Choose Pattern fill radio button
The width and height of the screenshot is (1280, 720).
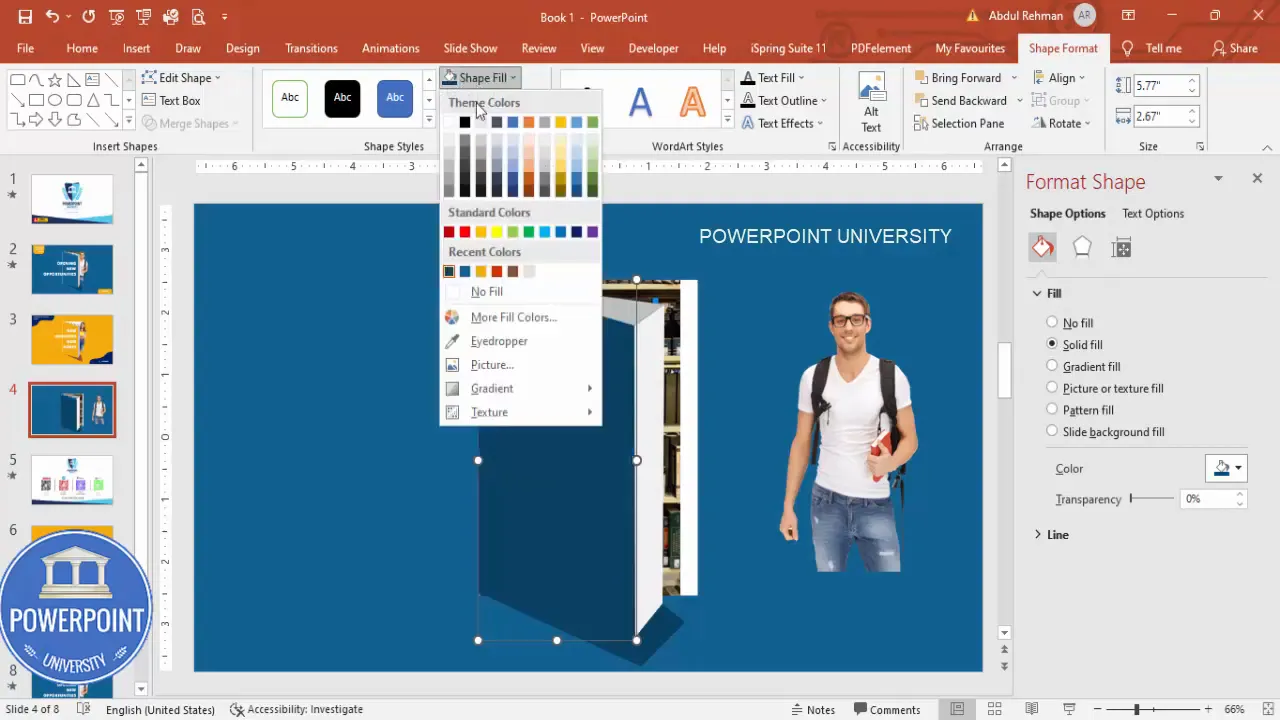click(1052, 409)
